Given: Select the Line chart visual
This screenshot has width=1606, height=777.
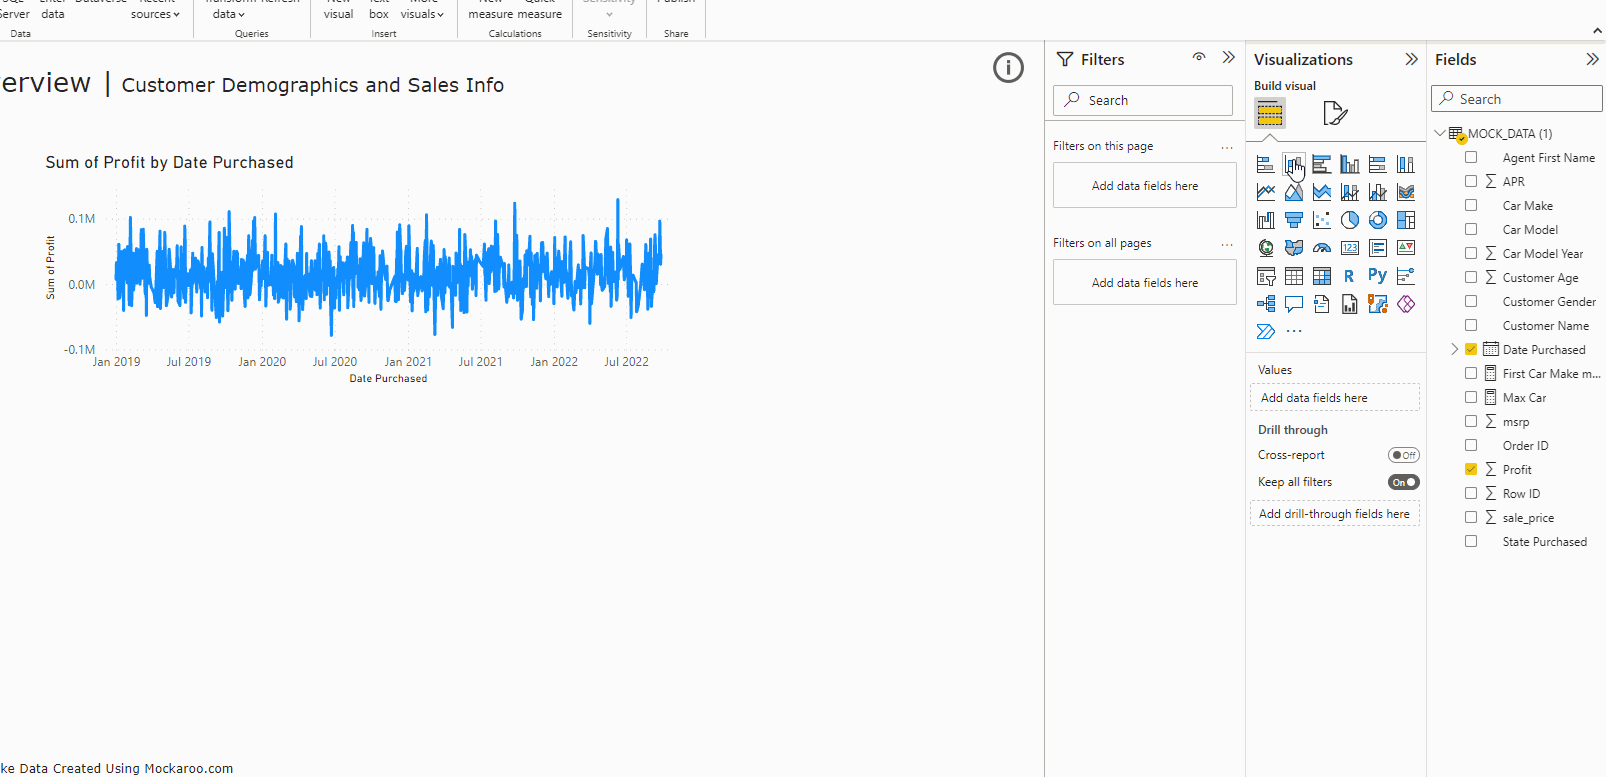Looking at the screenshot, I should 1266,192.
